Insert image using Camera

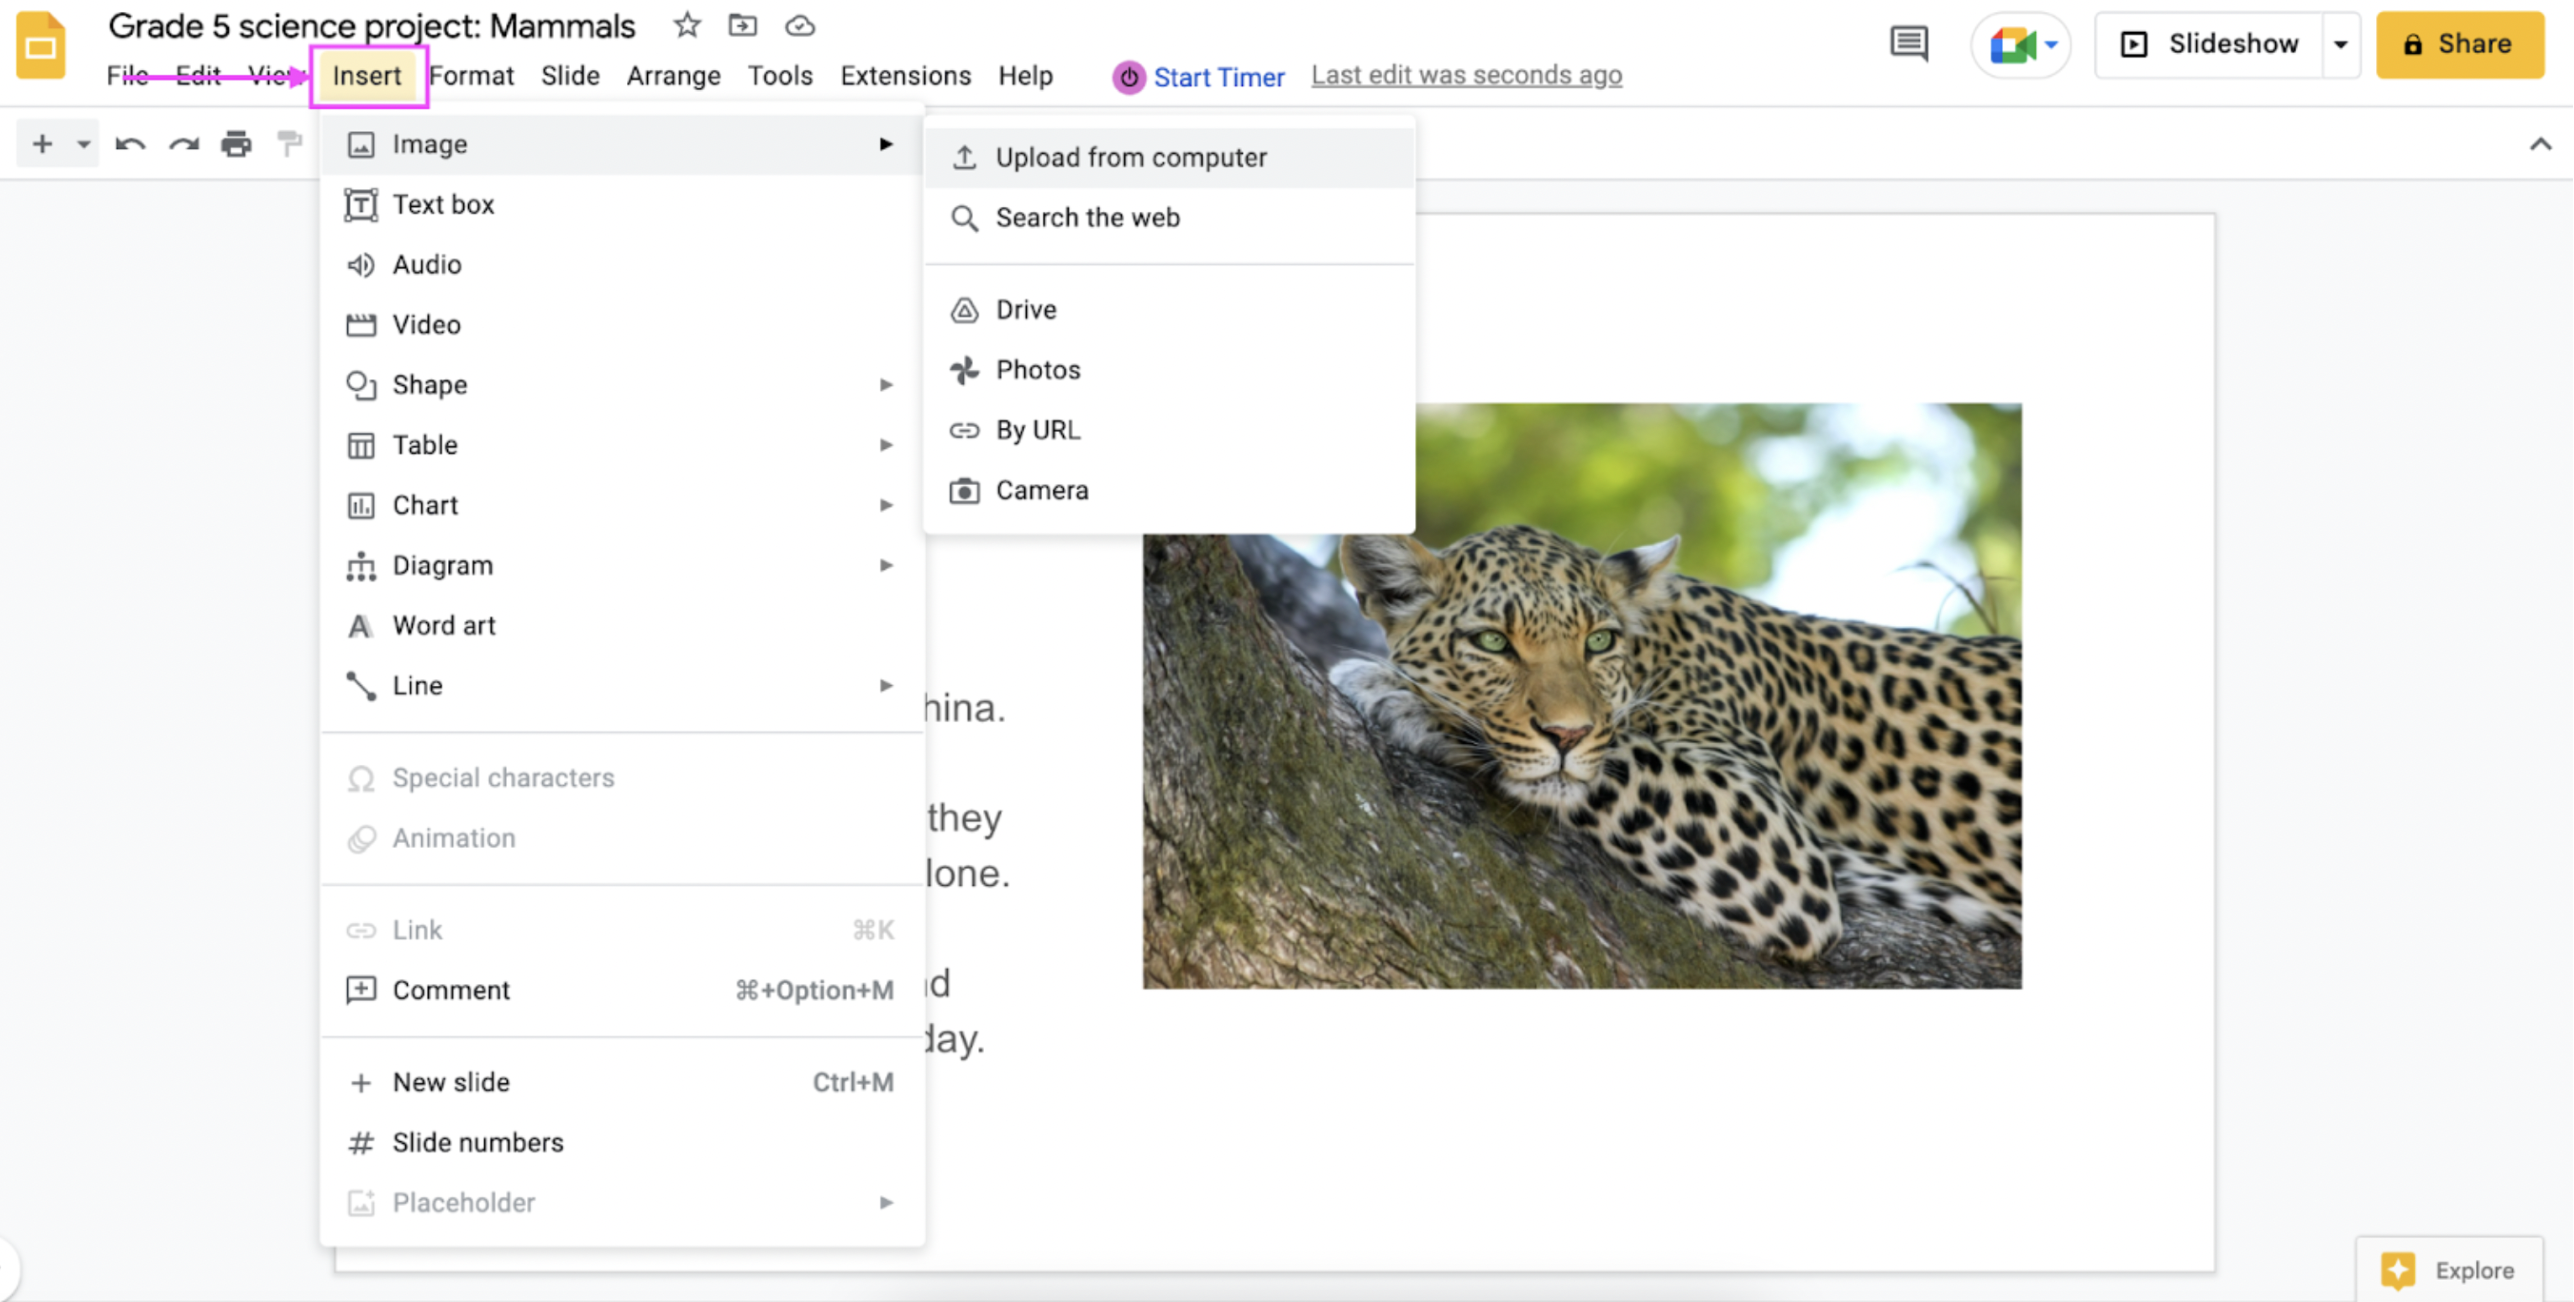(x=1169, y=490)
